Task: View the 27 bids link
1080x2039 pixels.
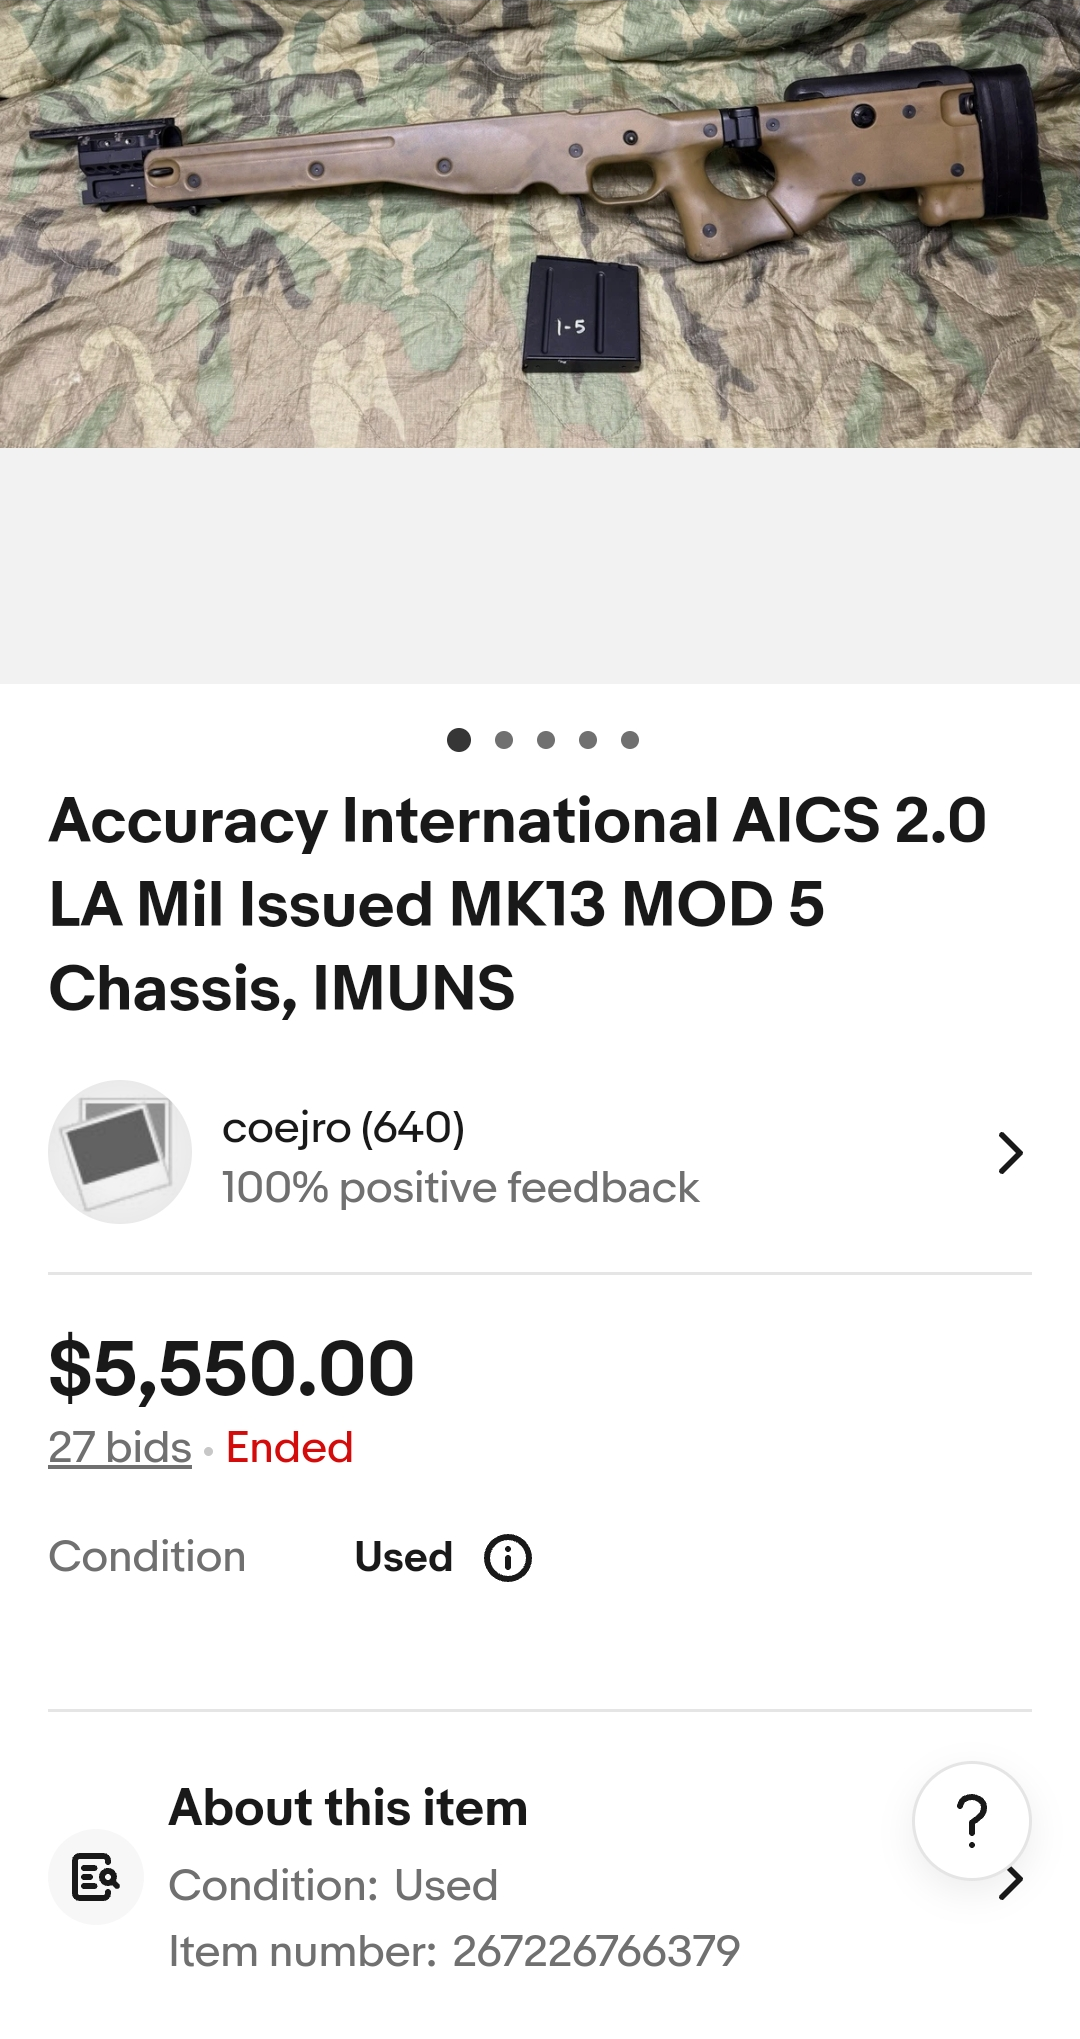Action: pyautogui.click(x=120, y=1447)
